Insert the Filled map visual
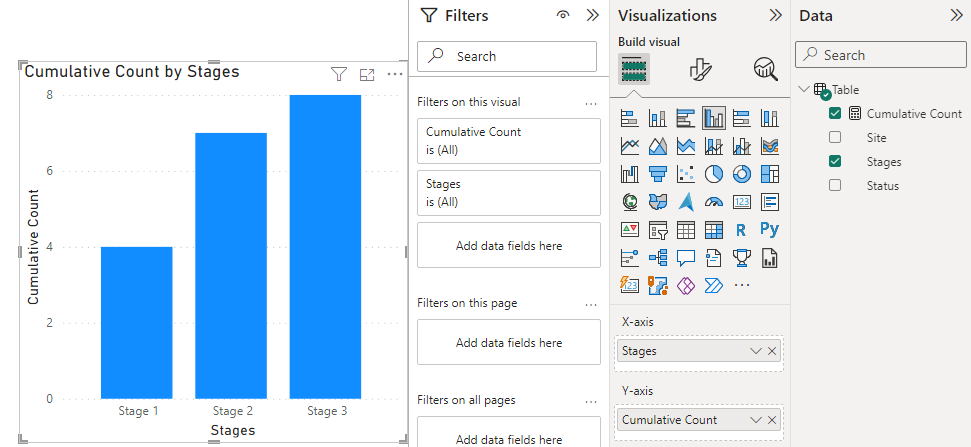Image resolution: width=971 pixels, height=447 pixels. point(658,202)
